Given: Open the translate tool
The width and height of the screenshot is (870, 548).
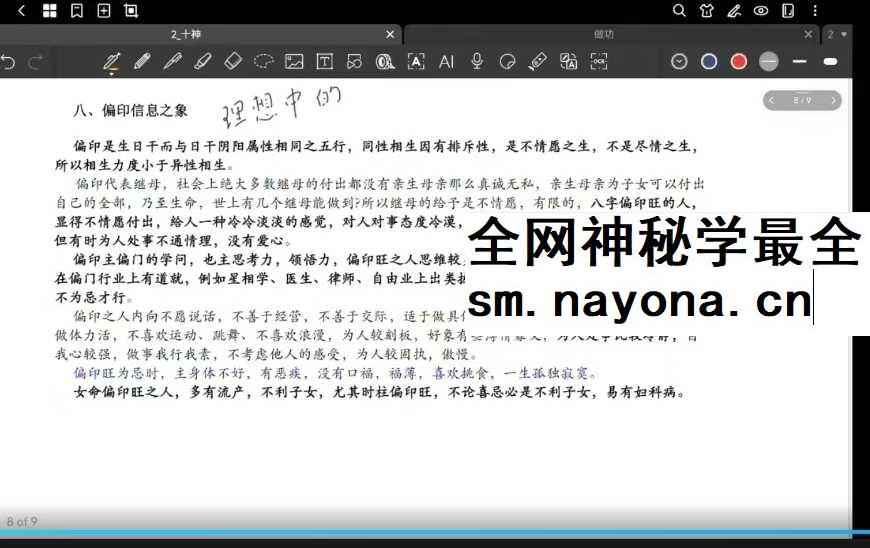Looking at the screenshot, I should click(568, 61).
